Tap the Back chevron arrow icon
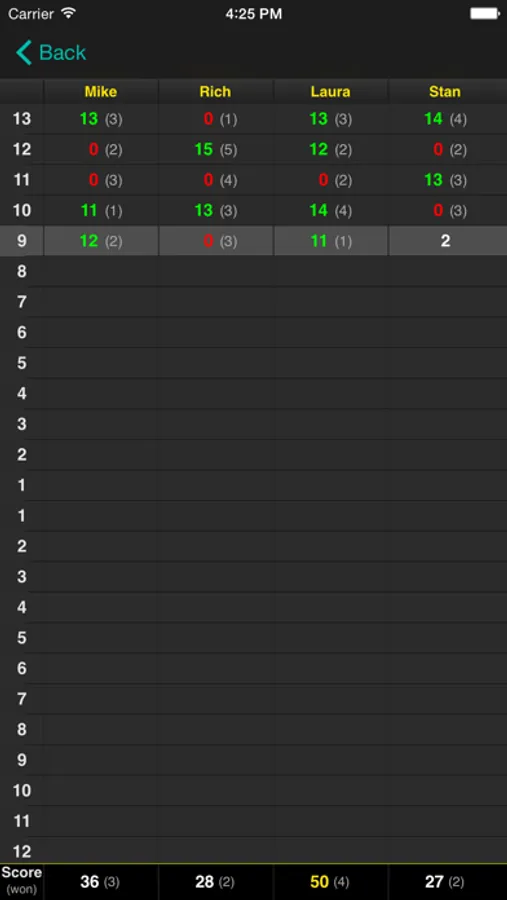Viewport: 507px width, 900px height. (24, 53)
